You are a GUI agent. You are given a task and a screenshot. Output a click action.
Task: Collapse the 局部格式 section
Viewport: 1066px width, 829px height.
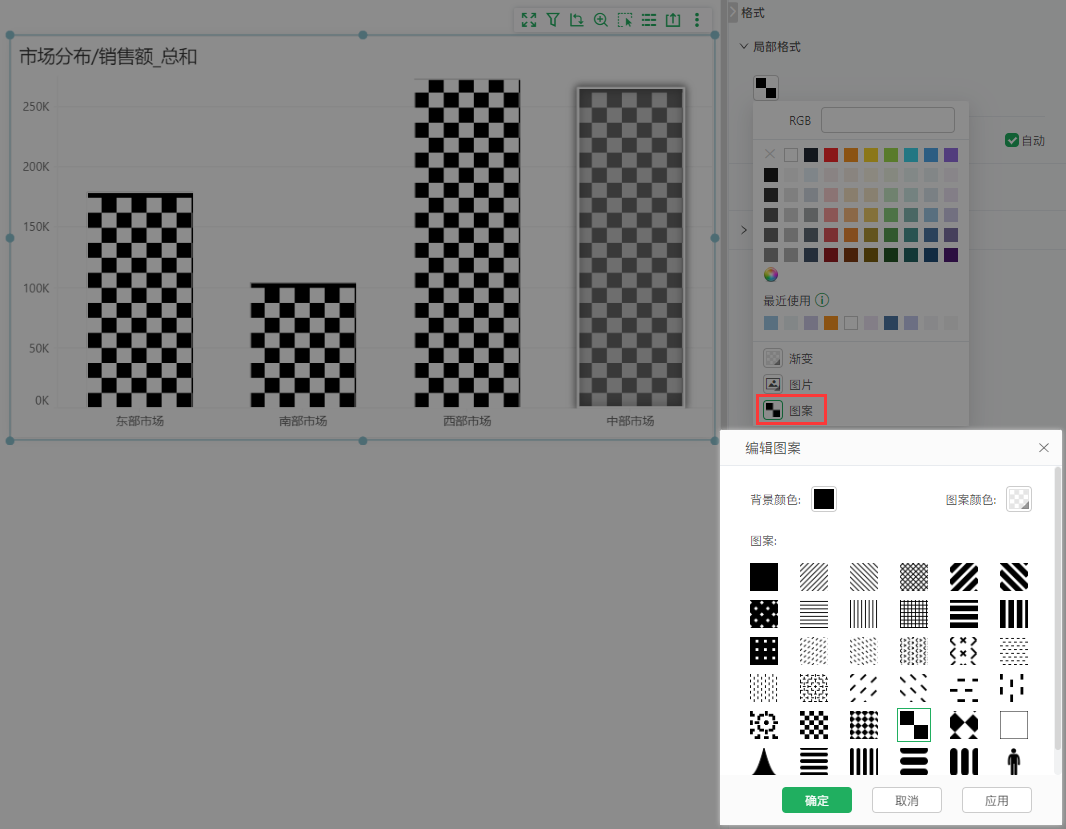coord(744,46)
